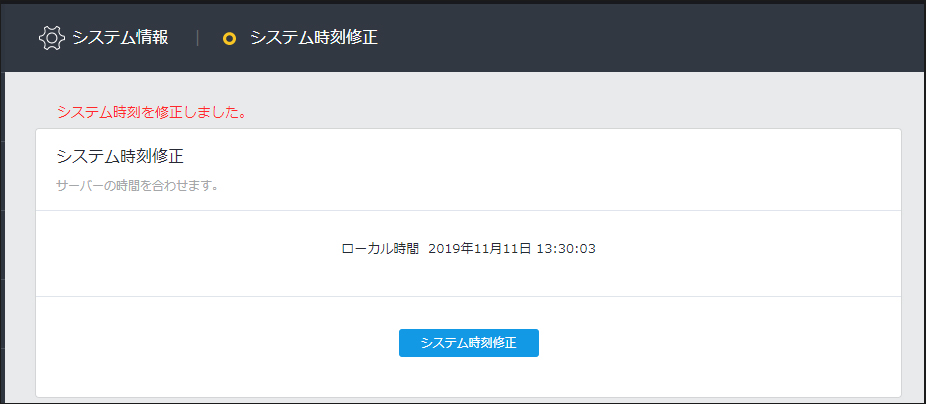This screenshot has width=926, height=404.
Task: Open the システム情報 header item
Action: click(120, 38)
